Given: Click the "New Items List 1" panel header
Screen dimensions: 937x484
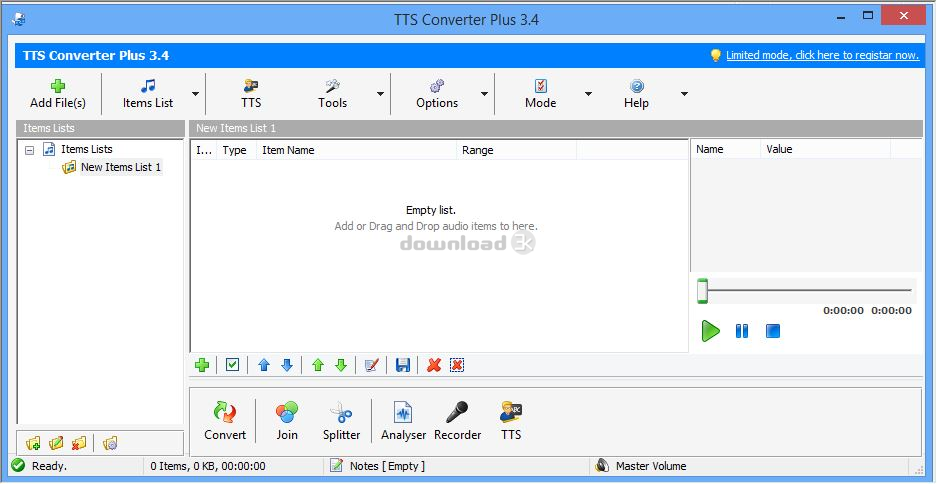Looking at the screenshot, I should [x=556, y=128].
